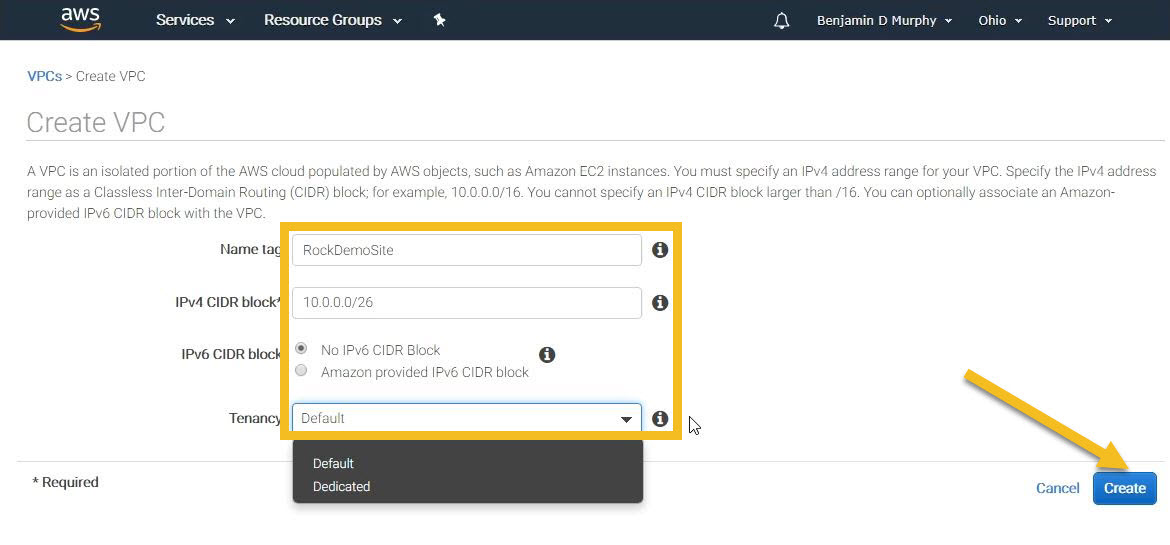Click the AWS logo home icon

coord(81,20)
